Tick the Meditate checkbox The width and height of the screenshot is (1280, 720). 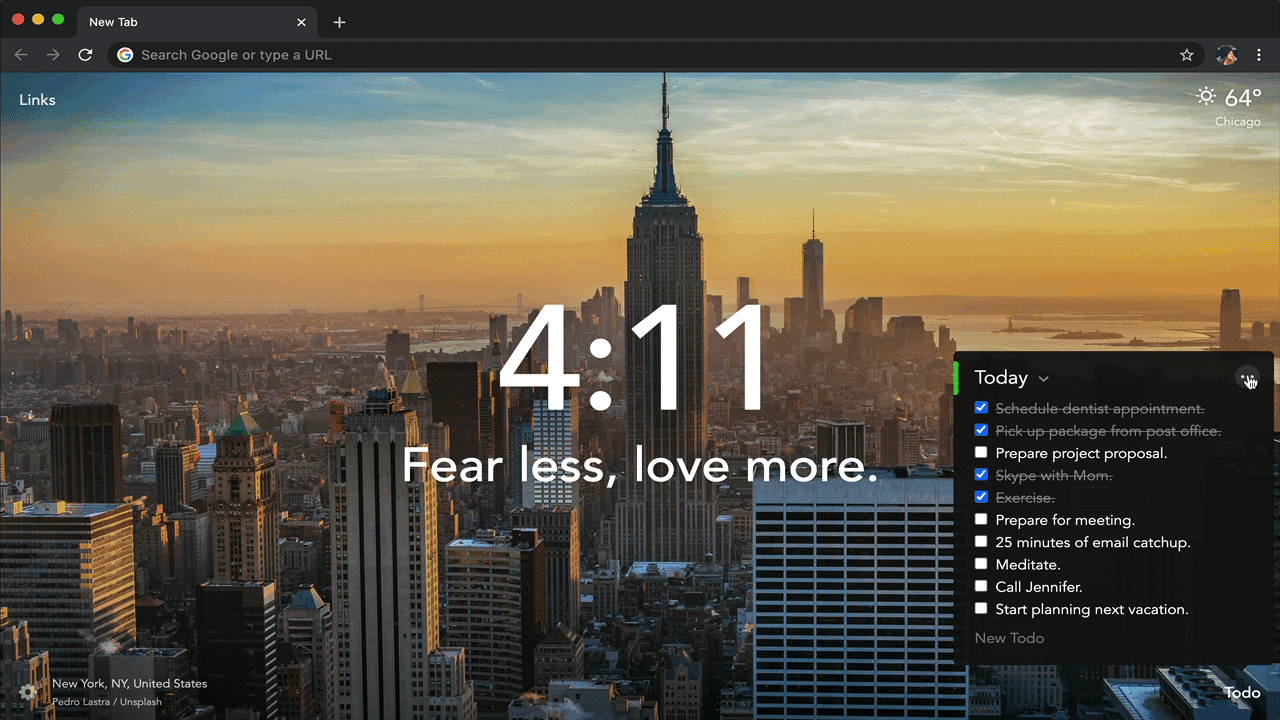click(981, 564)
